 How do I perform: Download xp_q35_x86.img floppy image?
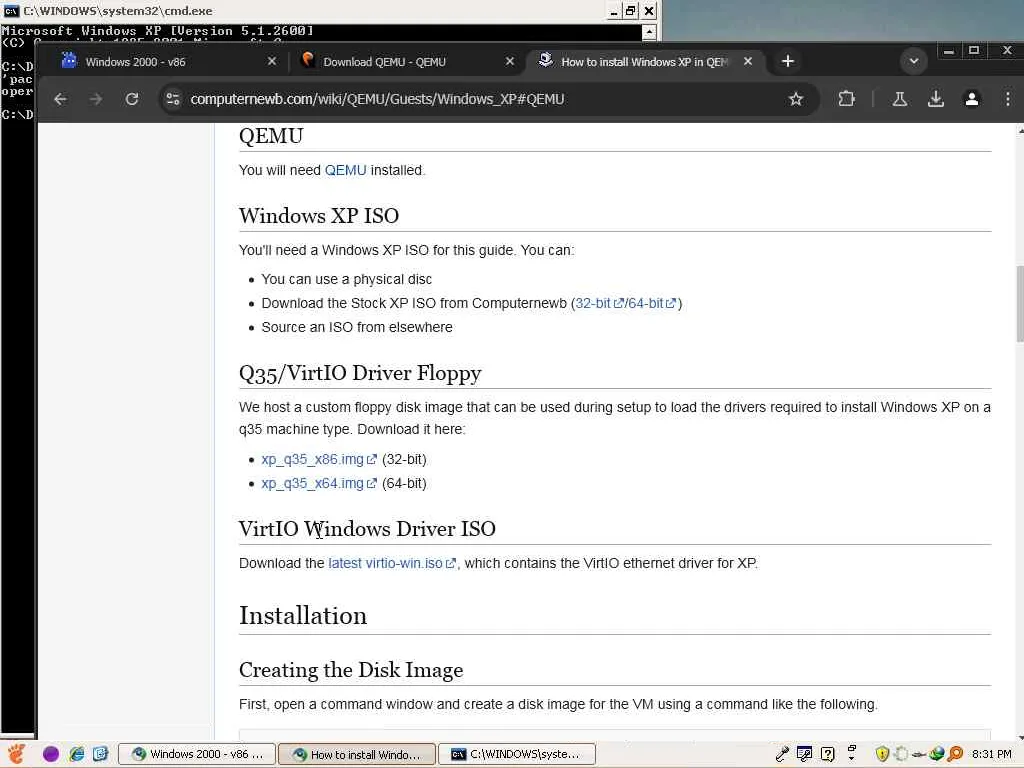319,460
